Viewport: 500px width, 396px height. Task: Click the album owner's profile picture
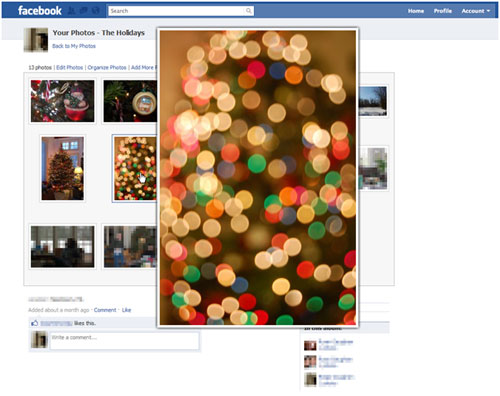tap(36, 40)
